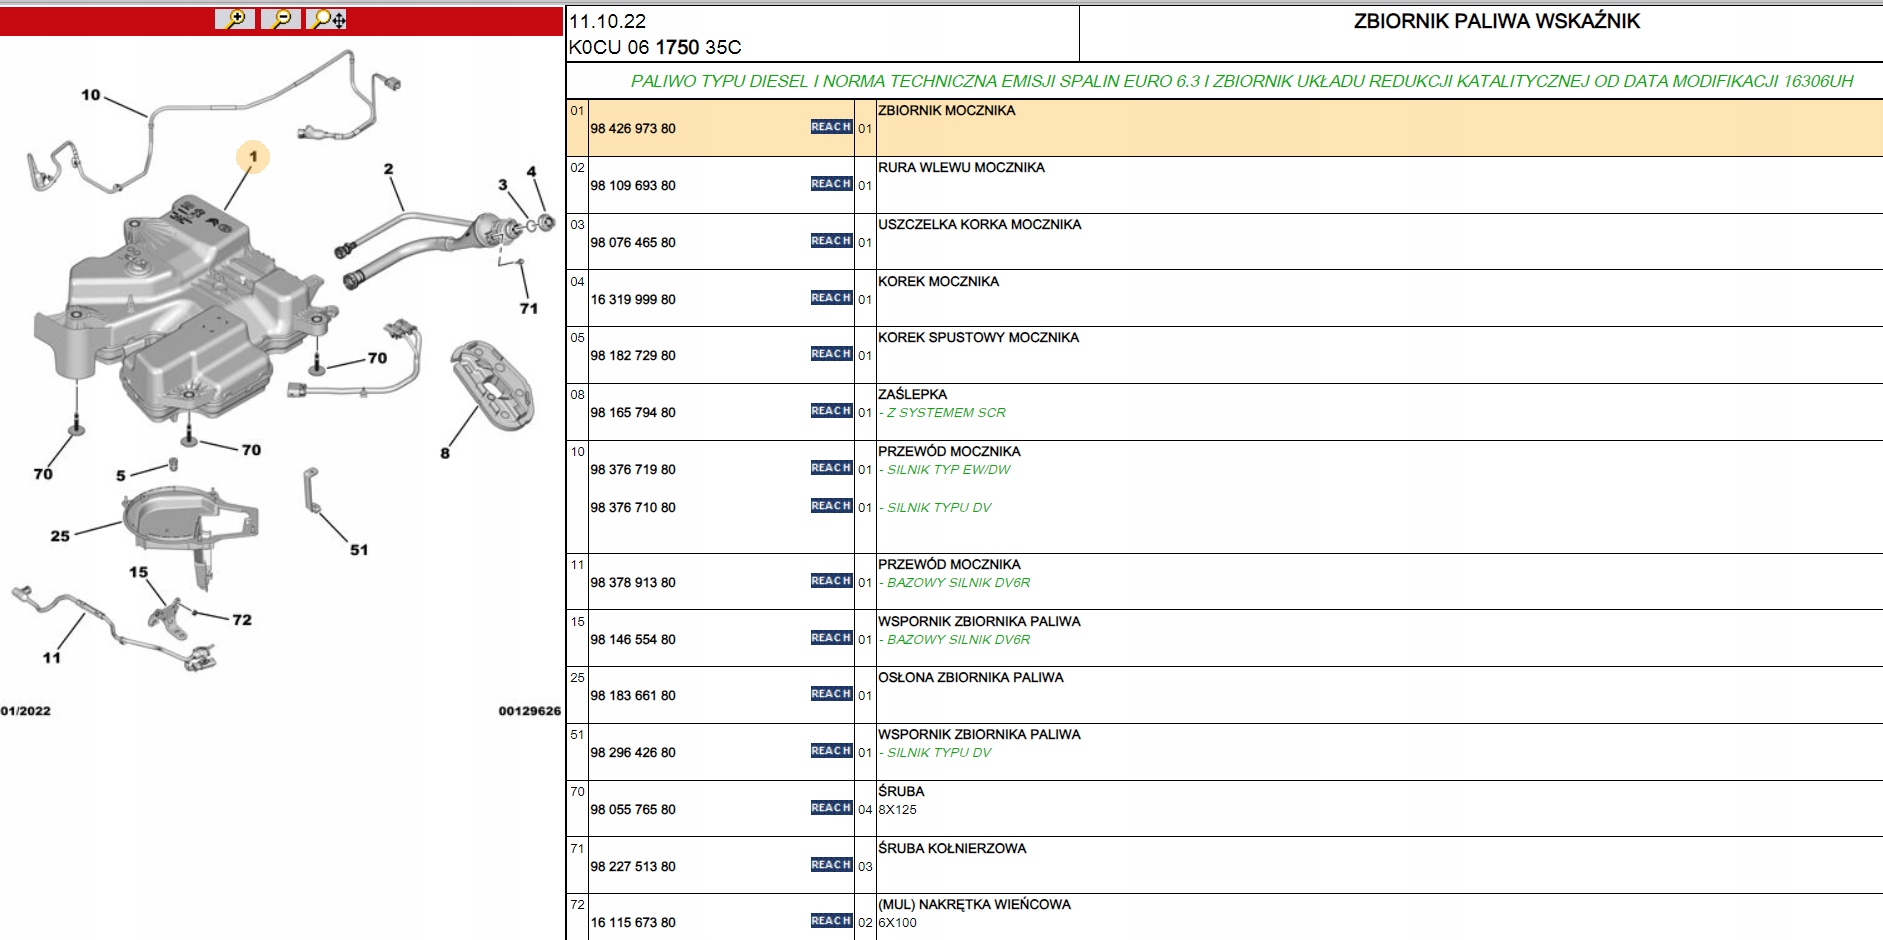Select callout 15 for the bracket in the diagram
Image resolution: width=1883 pixels, height=940 pixels.
[x=138, y=572]
